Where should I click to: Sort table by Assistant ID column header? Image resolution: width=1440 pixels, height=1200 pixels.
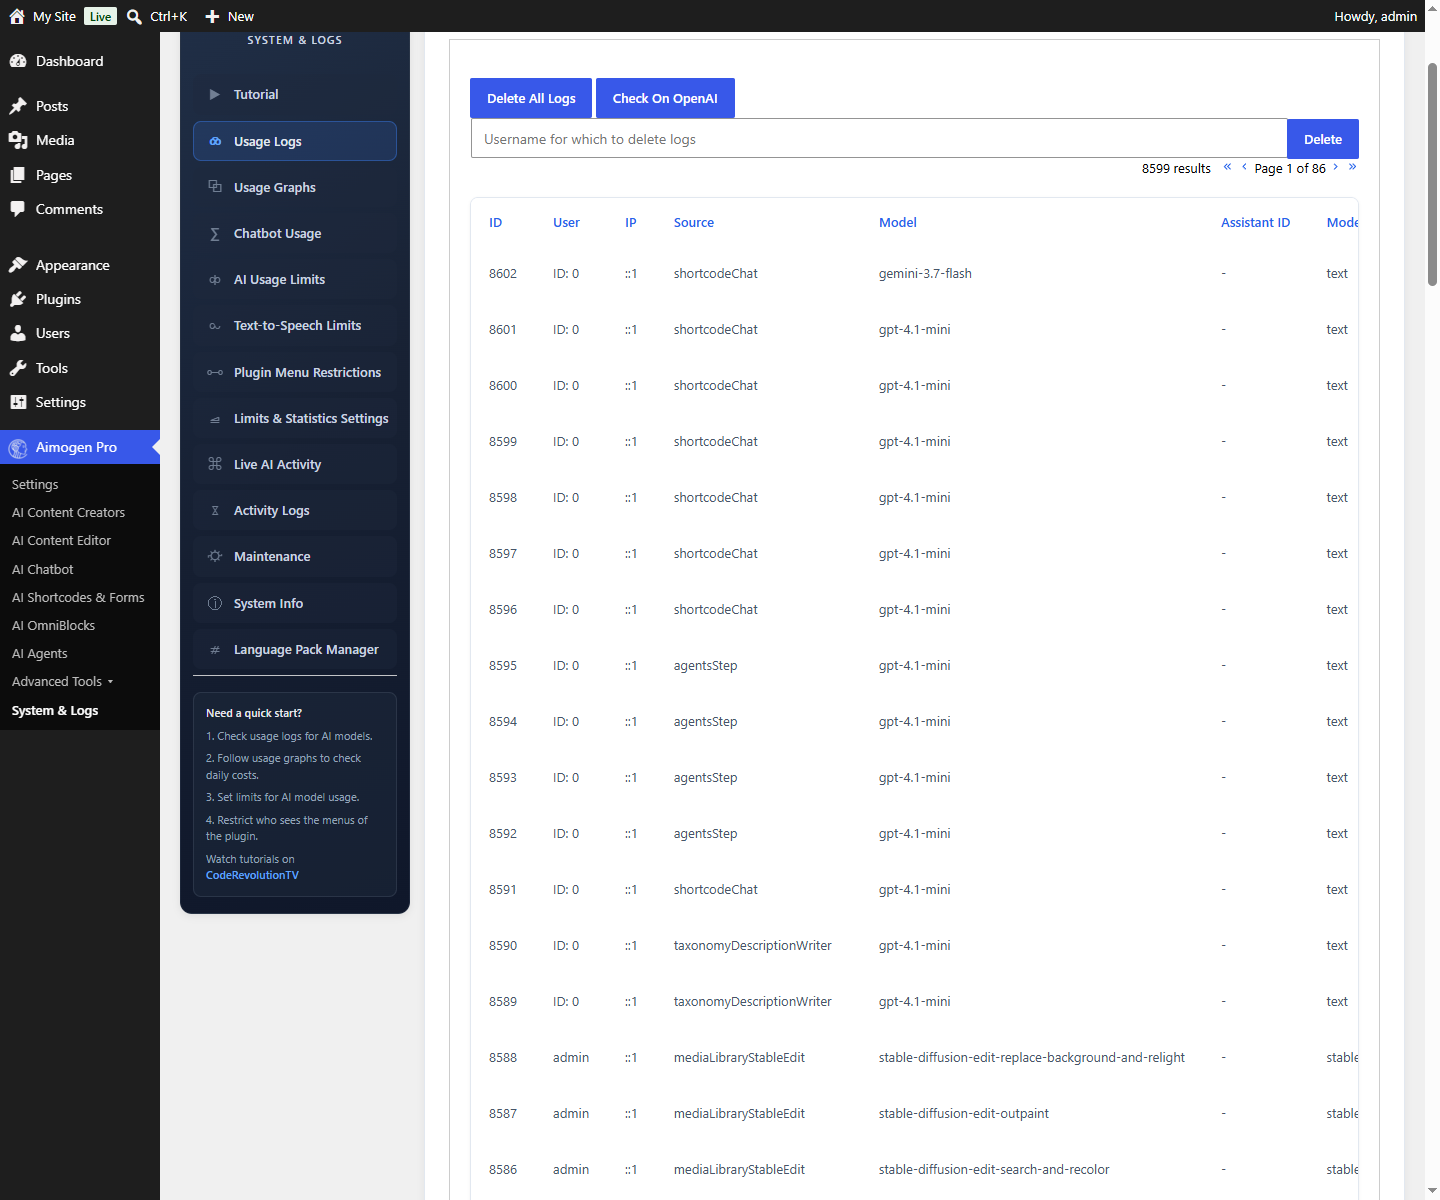click(x=1255, y=223)
